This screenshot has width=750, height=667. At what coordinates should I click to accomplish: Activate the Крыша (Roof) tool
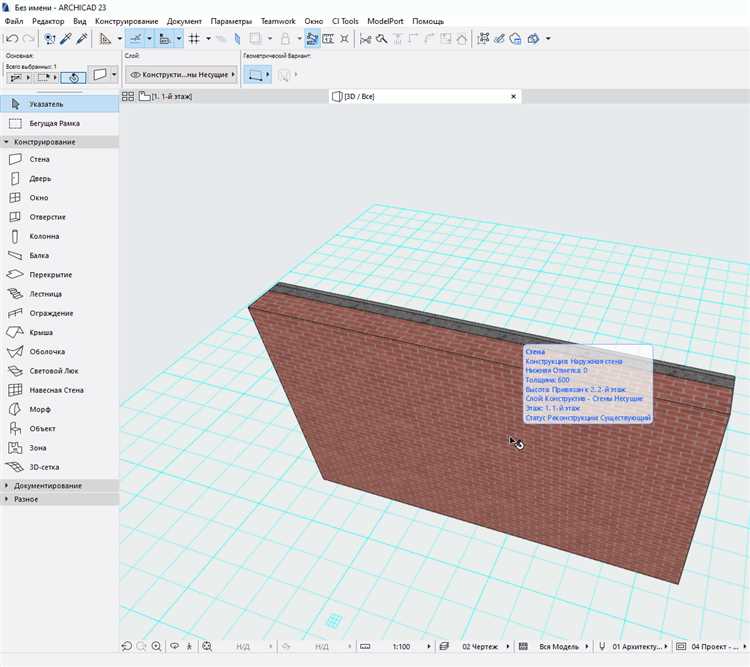pos(40,332)
